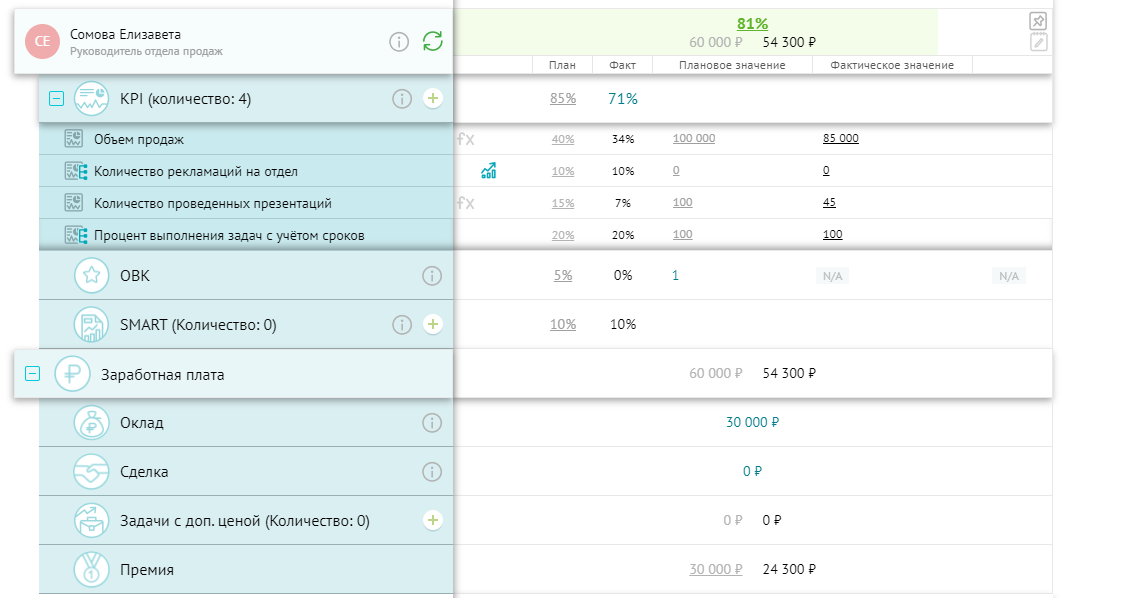Image resolution: width=1135 pixels, height=598 pixels.
Task: Add a SMART goal with the plus icon
Action: [x=433, y=324]
